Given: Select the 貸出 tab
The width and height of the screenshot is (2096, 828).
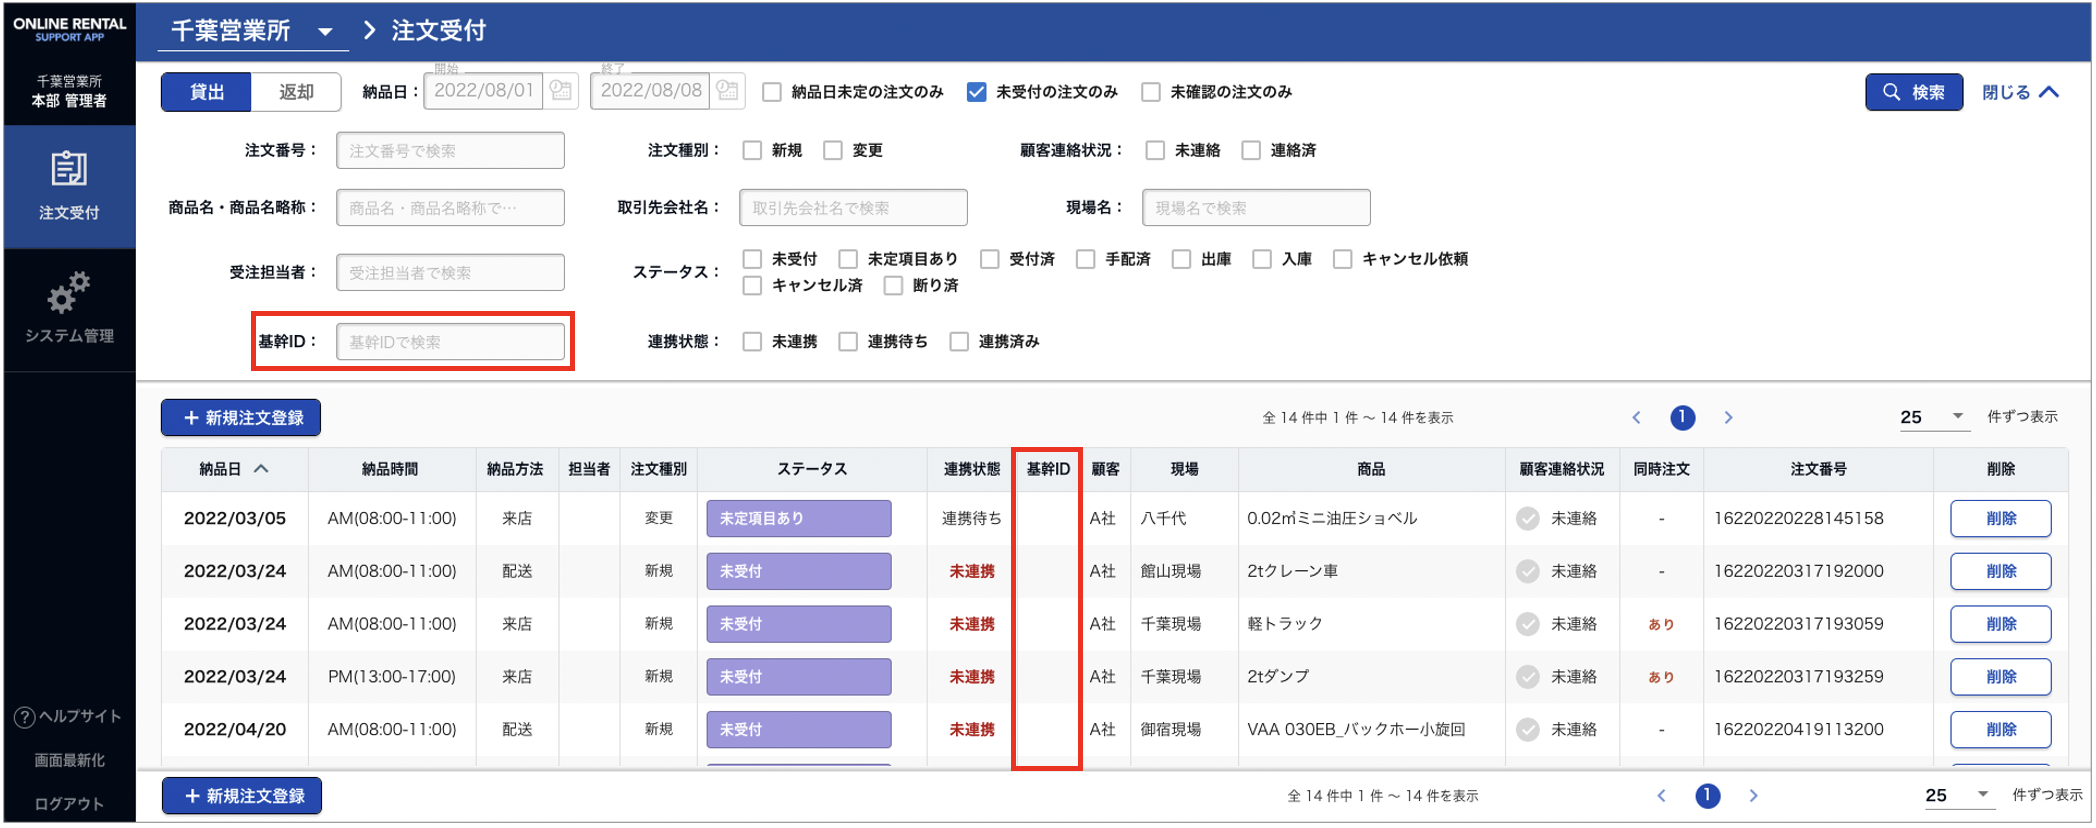Looking at the screenshot, I should (x=207, y=92).
